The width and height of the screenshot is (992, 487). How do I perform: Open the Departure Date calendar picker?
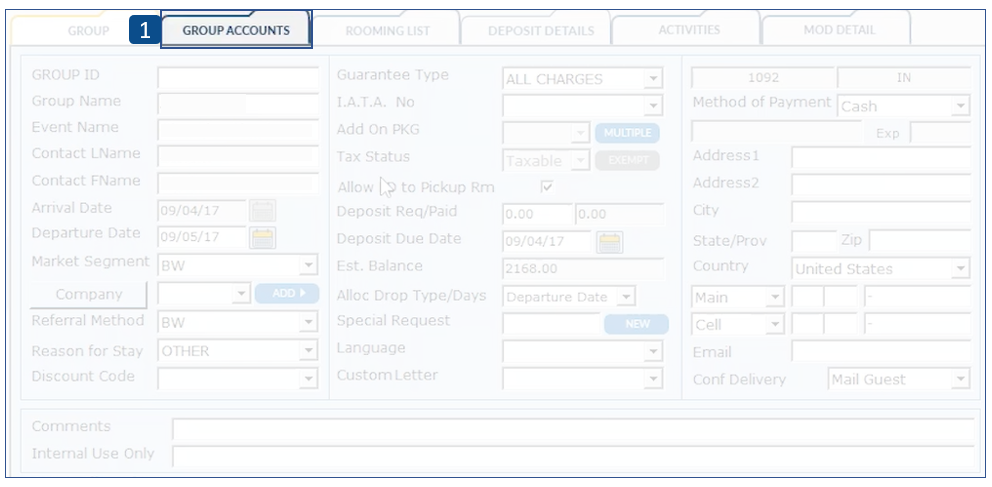click(262, 237)
